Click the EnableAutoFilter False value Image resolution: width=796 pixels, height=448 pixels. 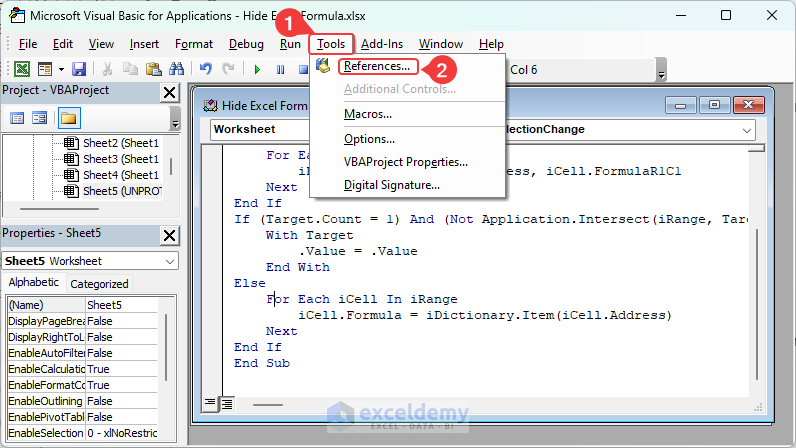(122, 353)
